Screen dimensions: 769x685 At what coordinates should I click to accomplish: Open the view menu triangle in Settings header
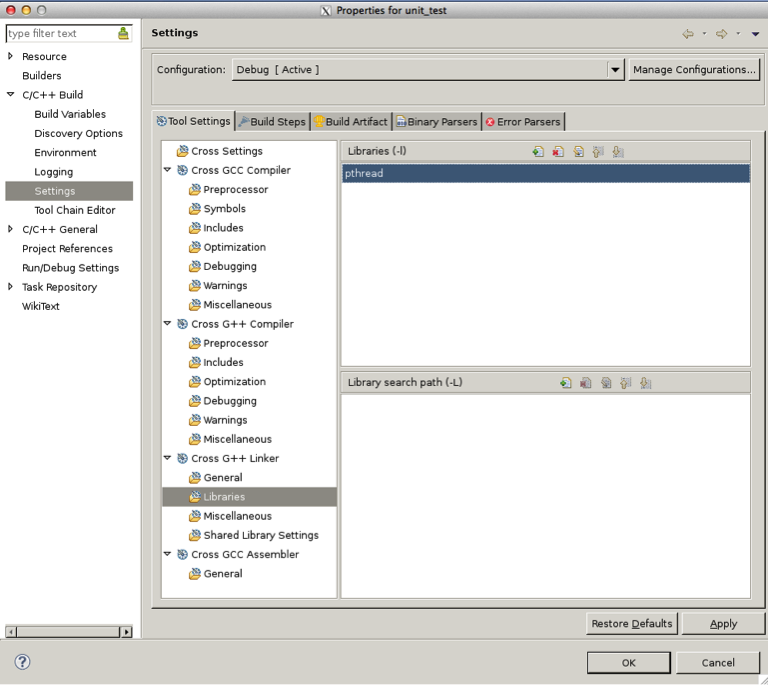pos(755,34)
